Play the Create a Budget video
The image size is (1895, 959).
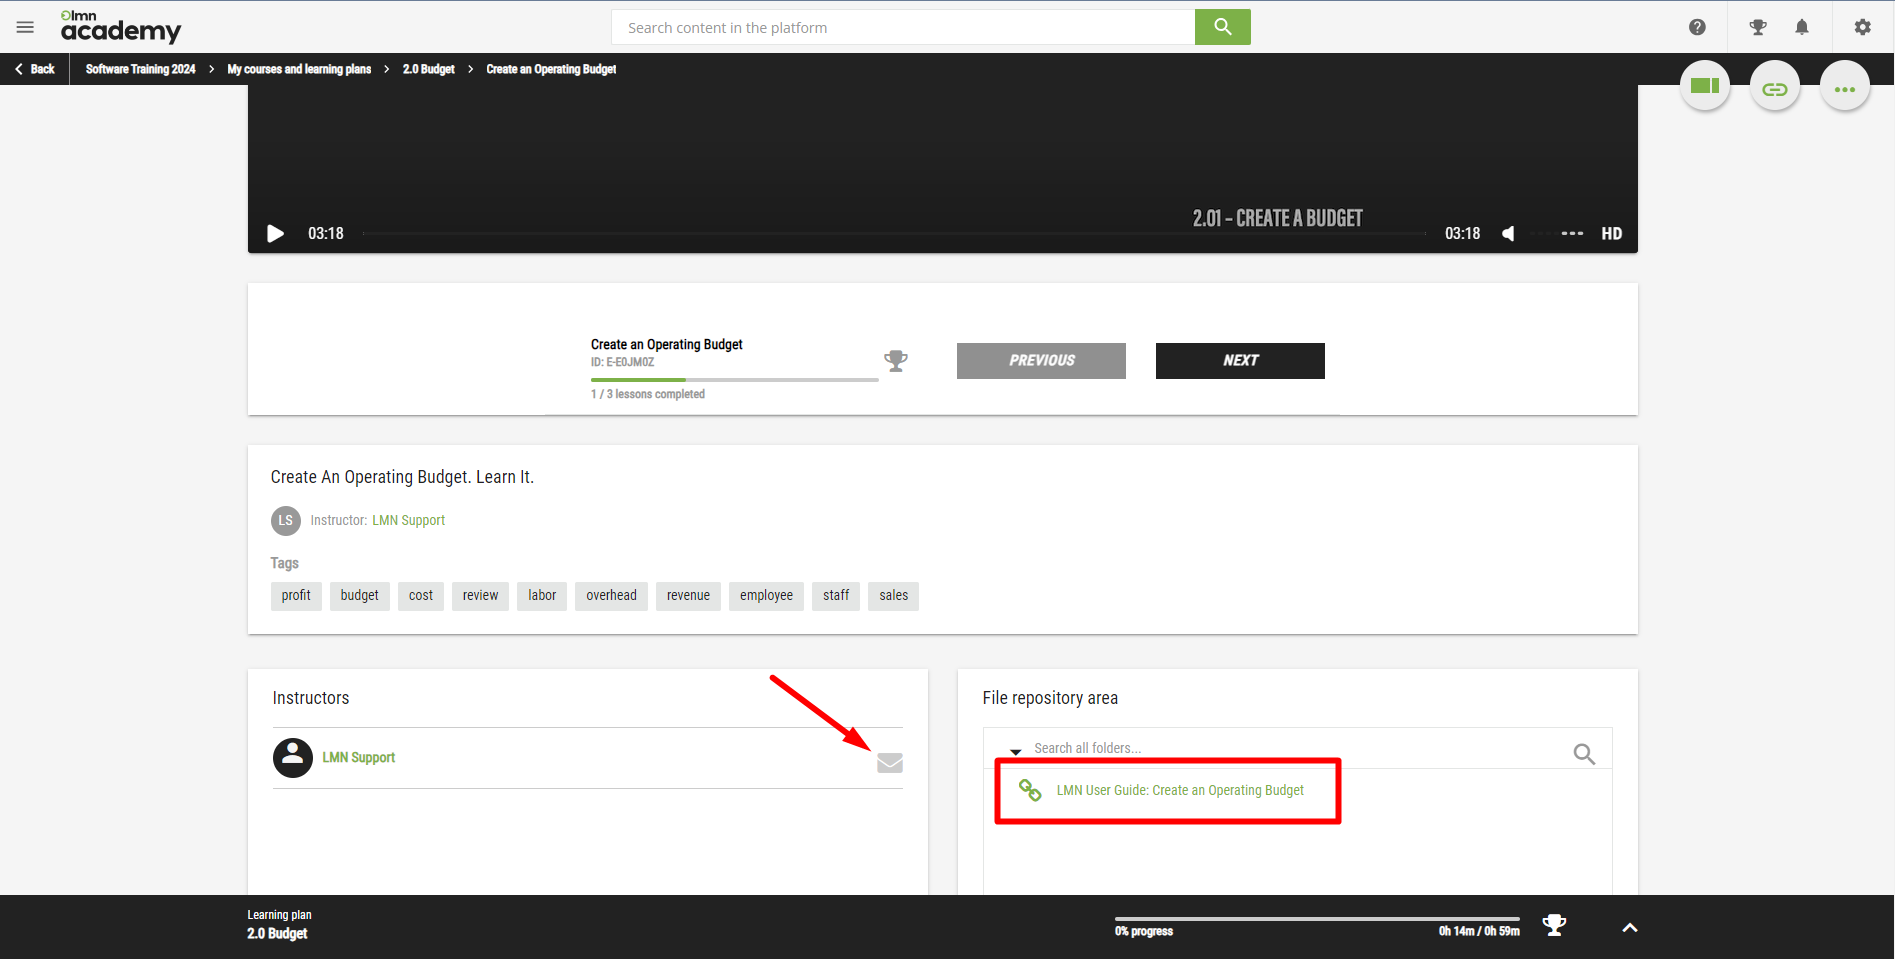tap(275, 234)
